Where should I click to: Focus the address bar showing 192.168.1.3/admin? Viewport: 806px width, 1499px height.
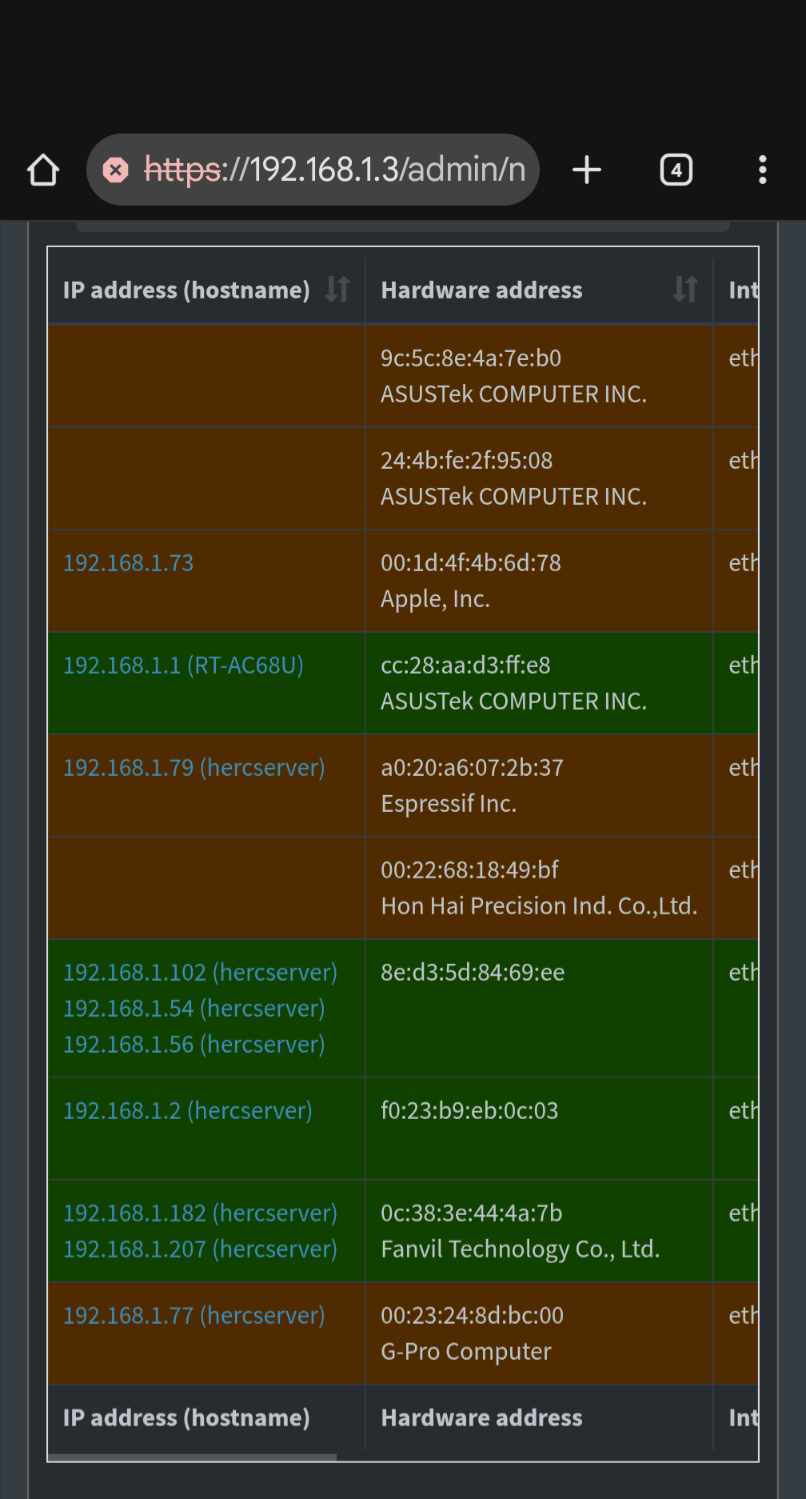313,170
